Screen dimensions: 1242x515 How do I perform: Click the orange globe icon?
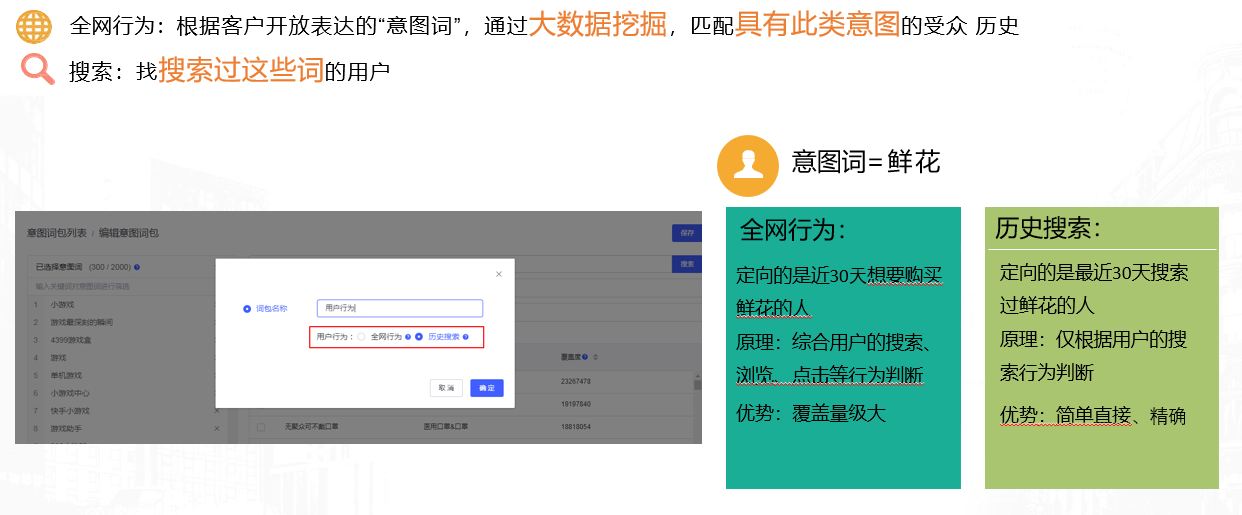34,27
